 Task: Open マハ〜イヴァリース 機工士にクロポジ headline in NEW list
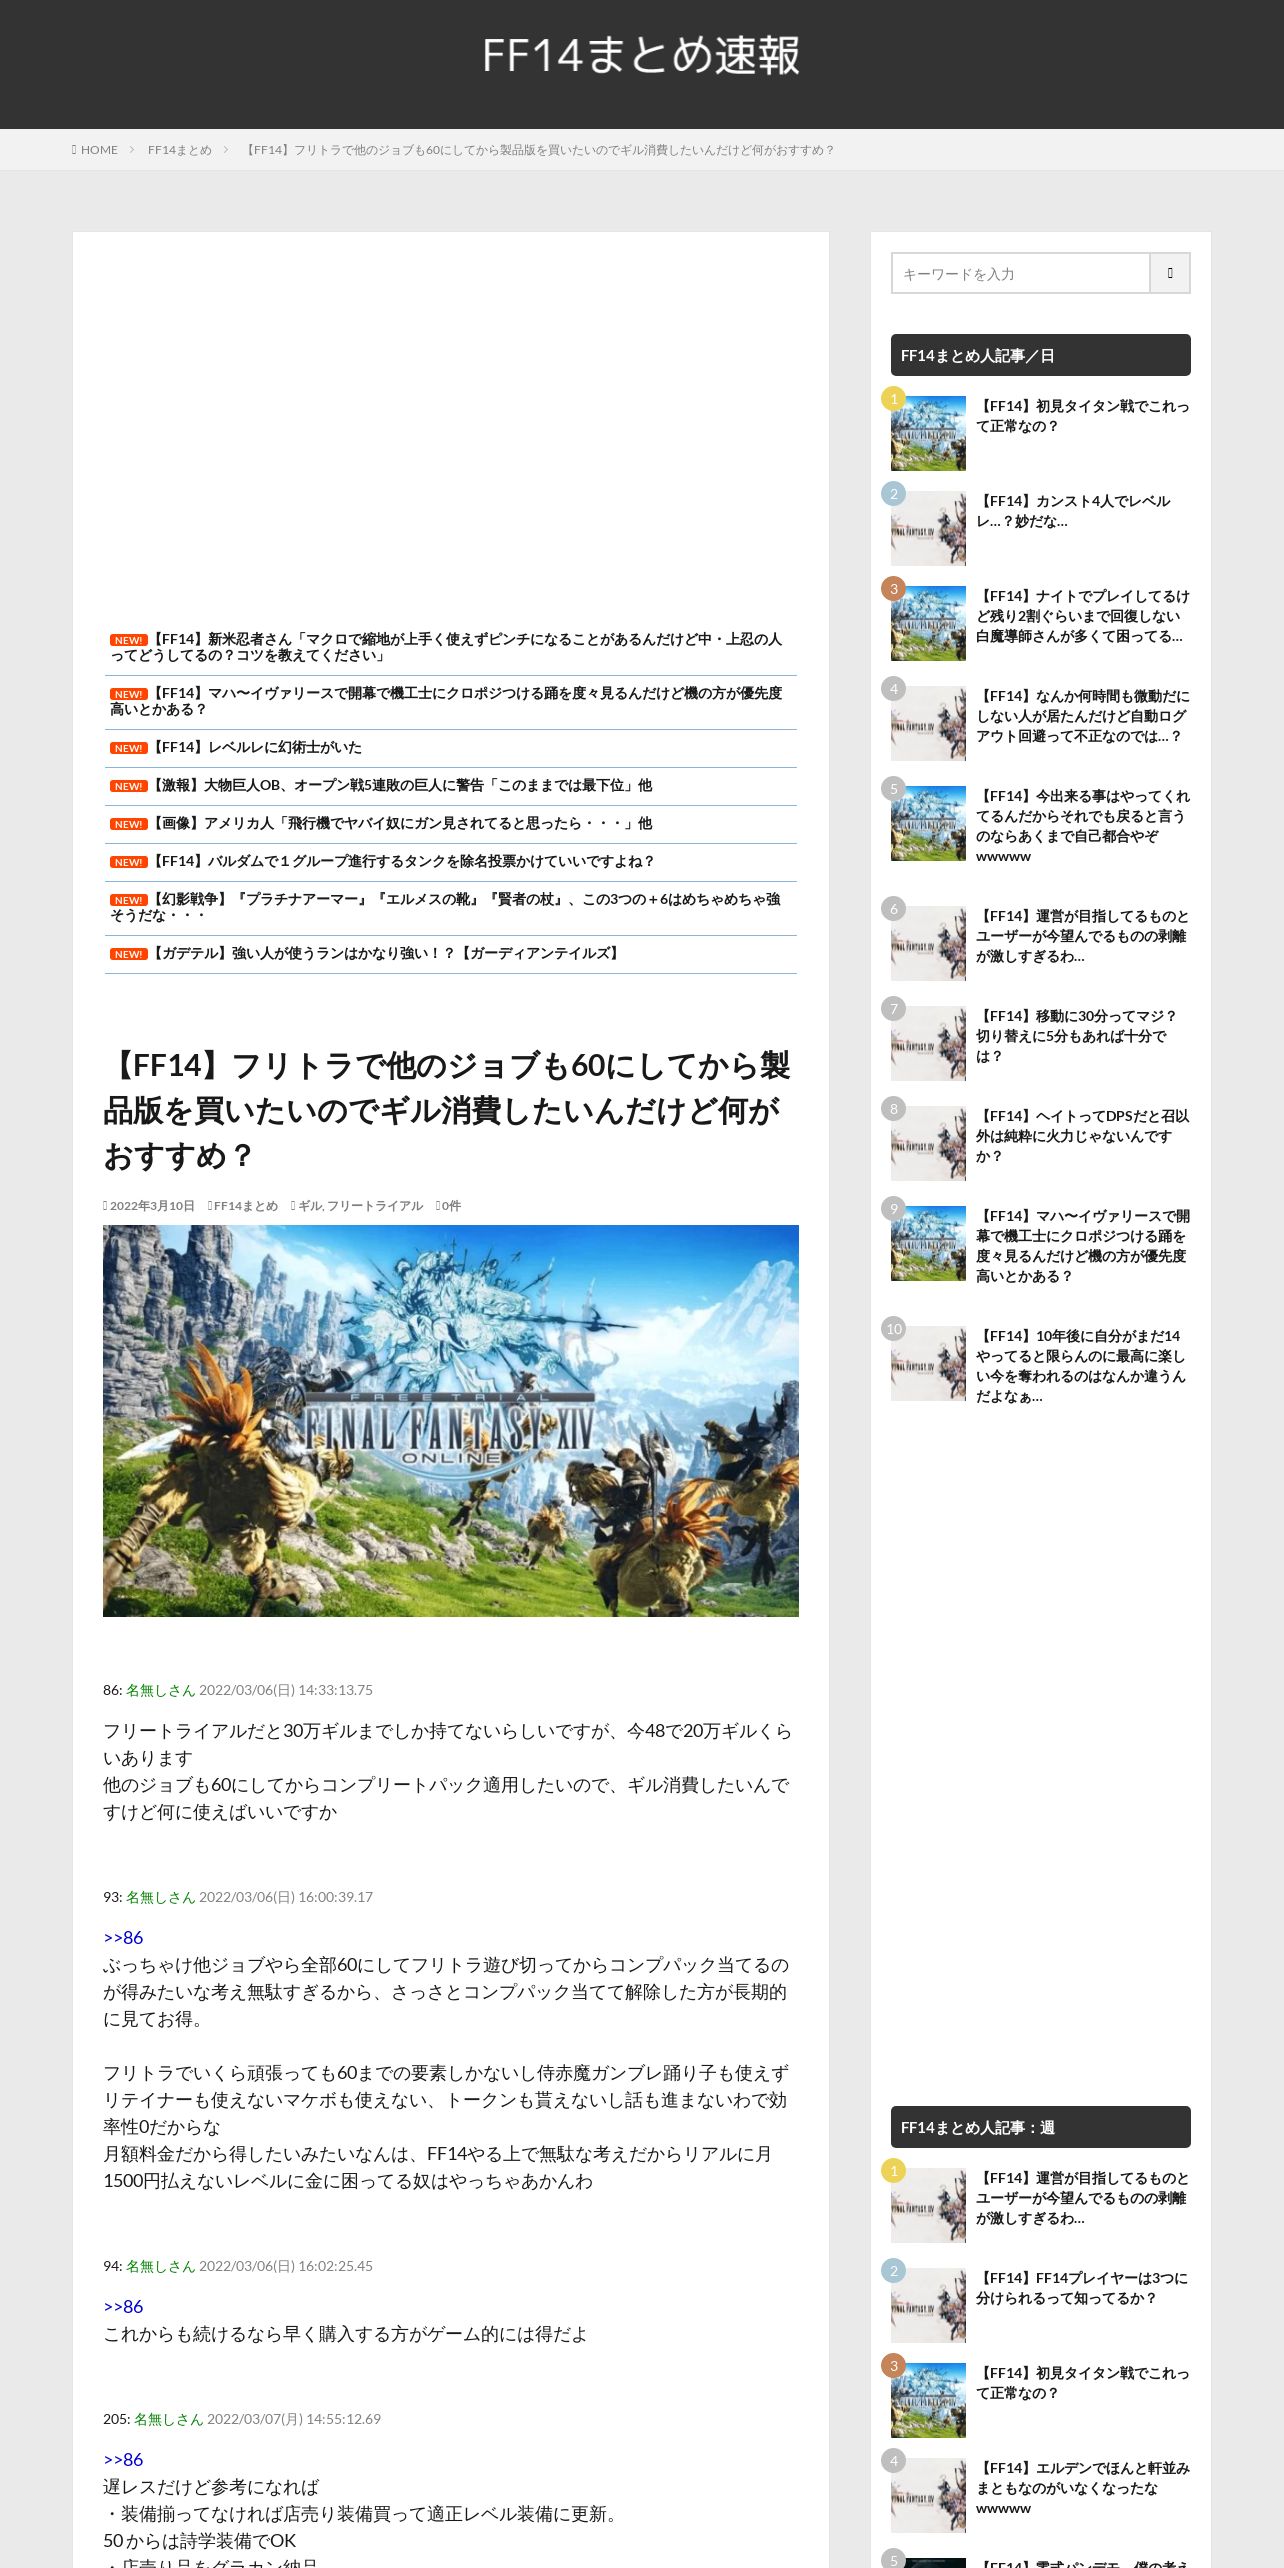click(x=447, y=701)
